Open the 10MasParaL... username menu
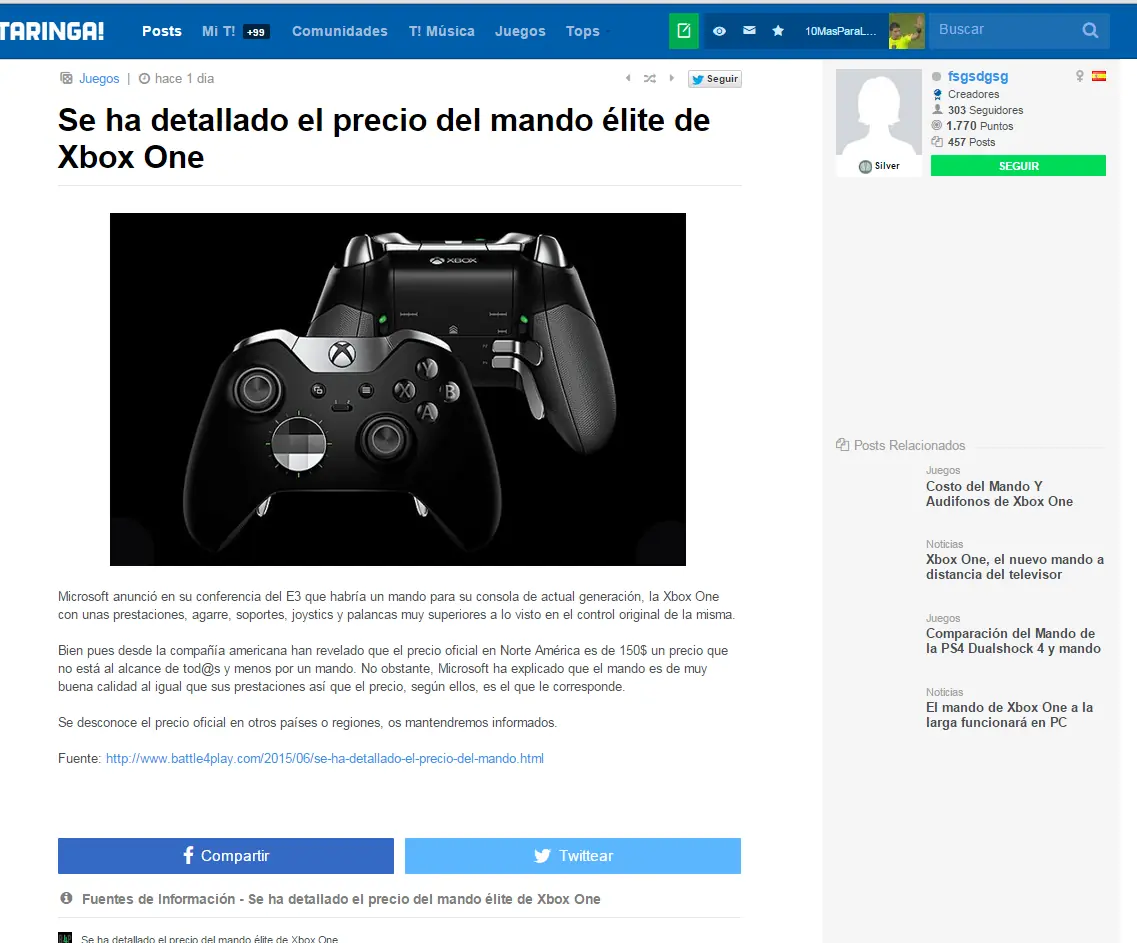 [840, 31]
